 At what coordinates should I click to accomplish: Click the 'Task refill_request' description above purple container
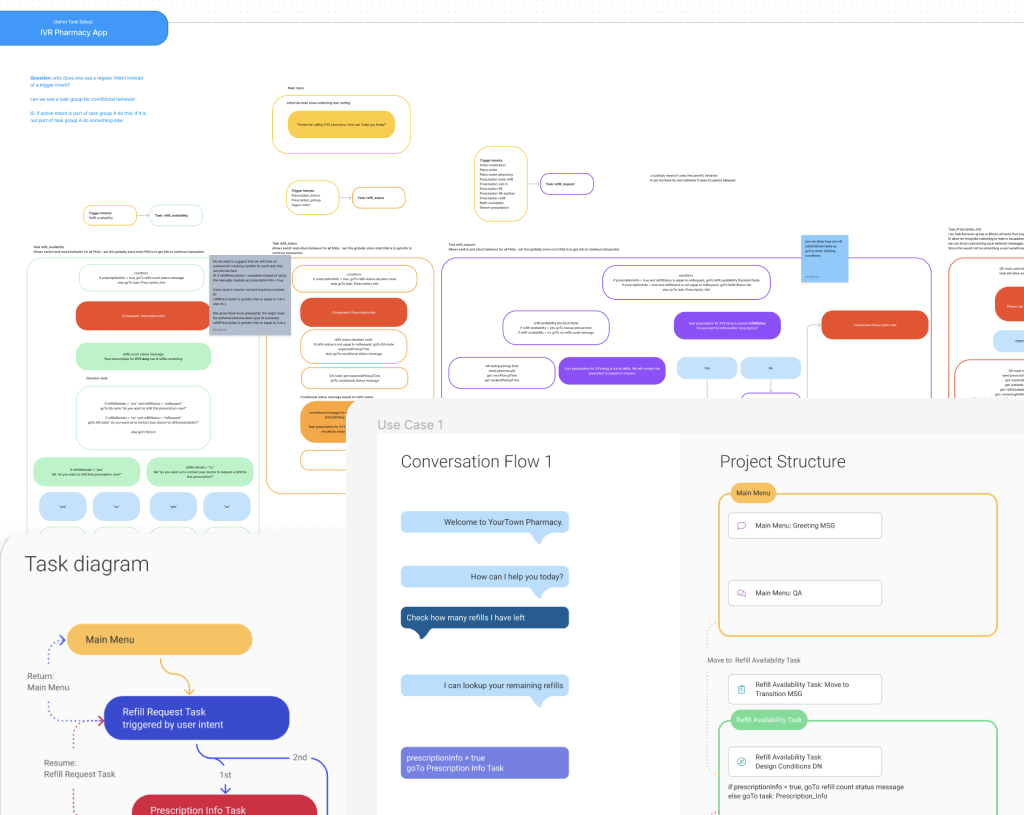(x=534, y=248)
